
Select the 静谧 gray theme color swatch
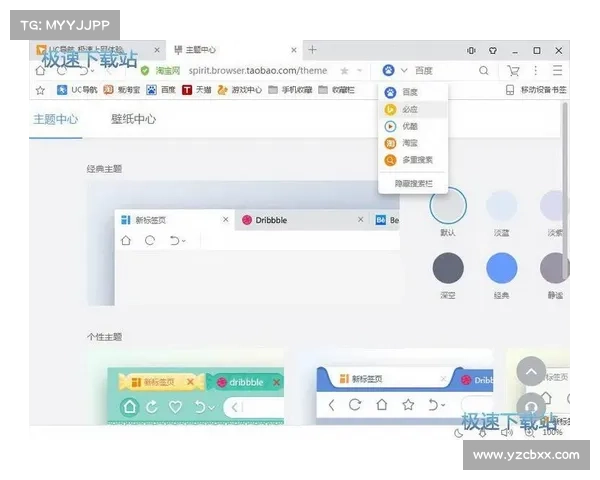coord(554,268)
